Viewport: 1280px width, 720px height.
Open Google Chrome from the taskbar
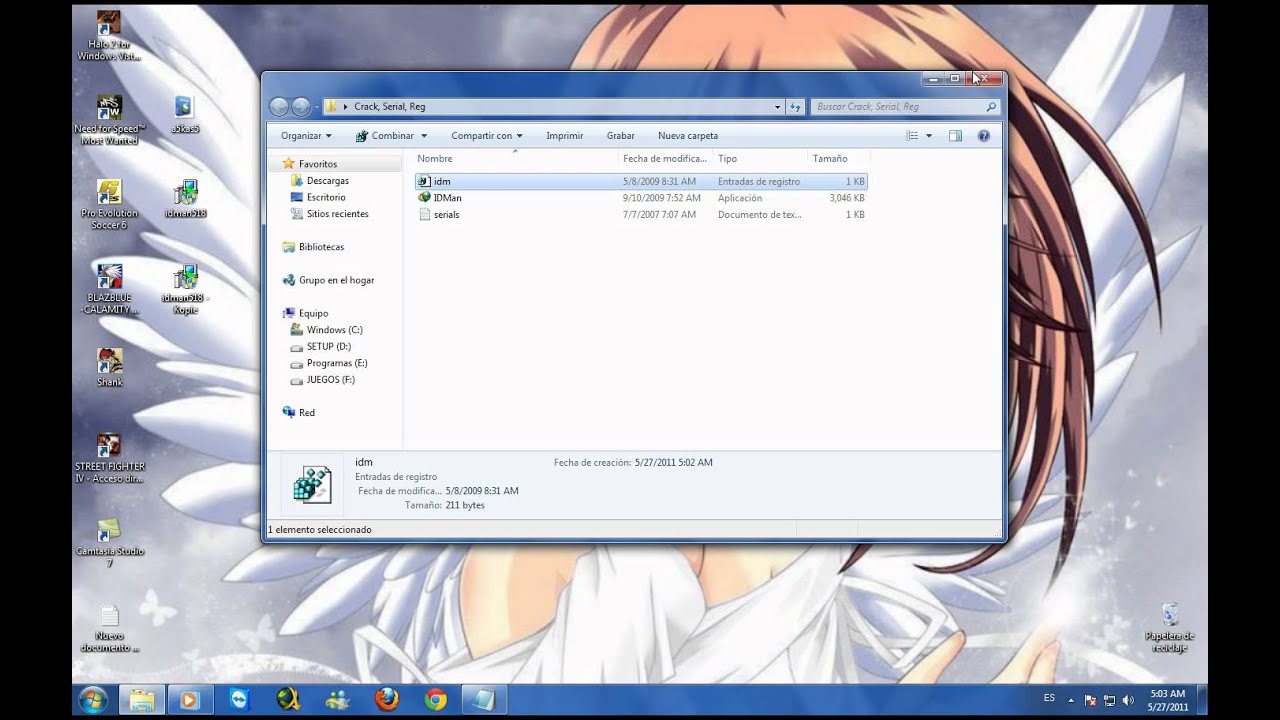coord(435,699)
